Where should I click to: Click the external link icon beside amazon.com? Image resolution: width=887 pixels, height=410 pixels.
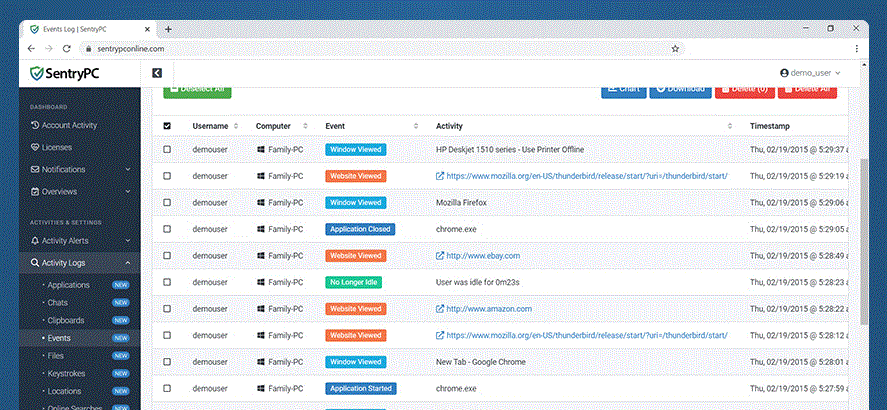pos(440,309)
